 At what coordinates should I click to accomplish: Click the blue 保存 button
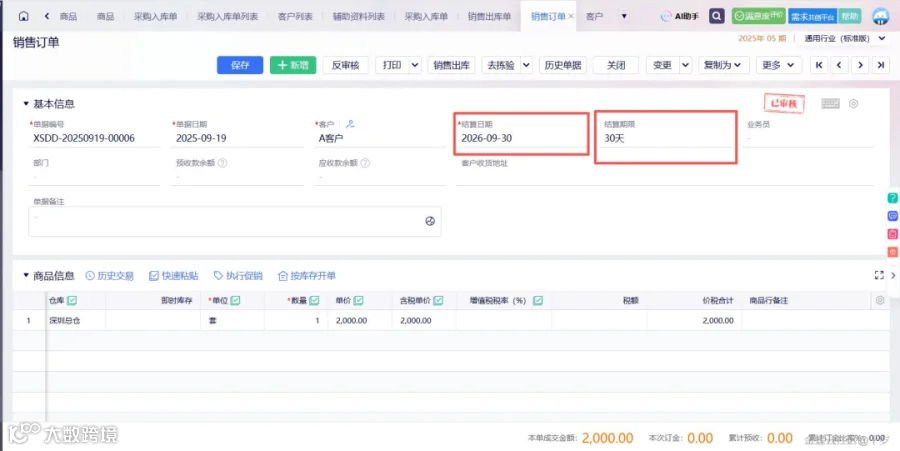(x=240, y=65)
